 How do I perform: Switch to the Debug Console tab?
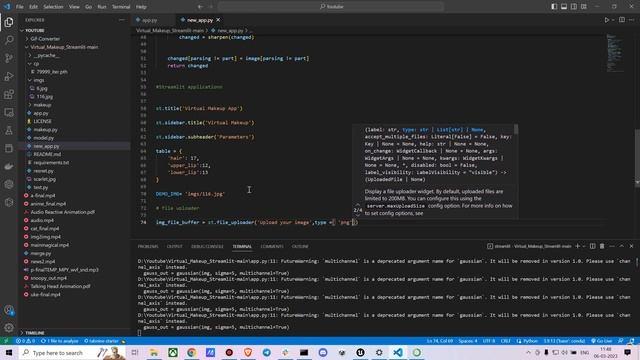pyautogui.click(x=207, y=247)
